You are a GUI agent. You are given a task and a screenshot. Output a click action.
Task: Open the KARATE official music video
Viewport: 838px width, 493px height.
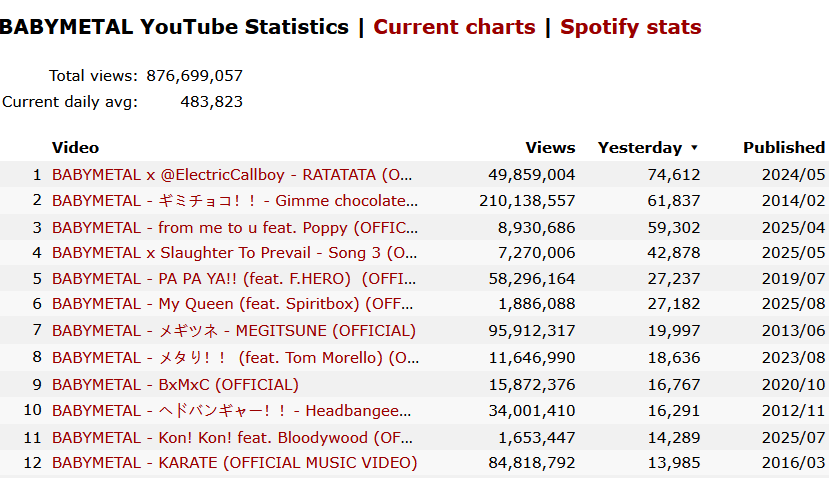click(x=234, y=462)
